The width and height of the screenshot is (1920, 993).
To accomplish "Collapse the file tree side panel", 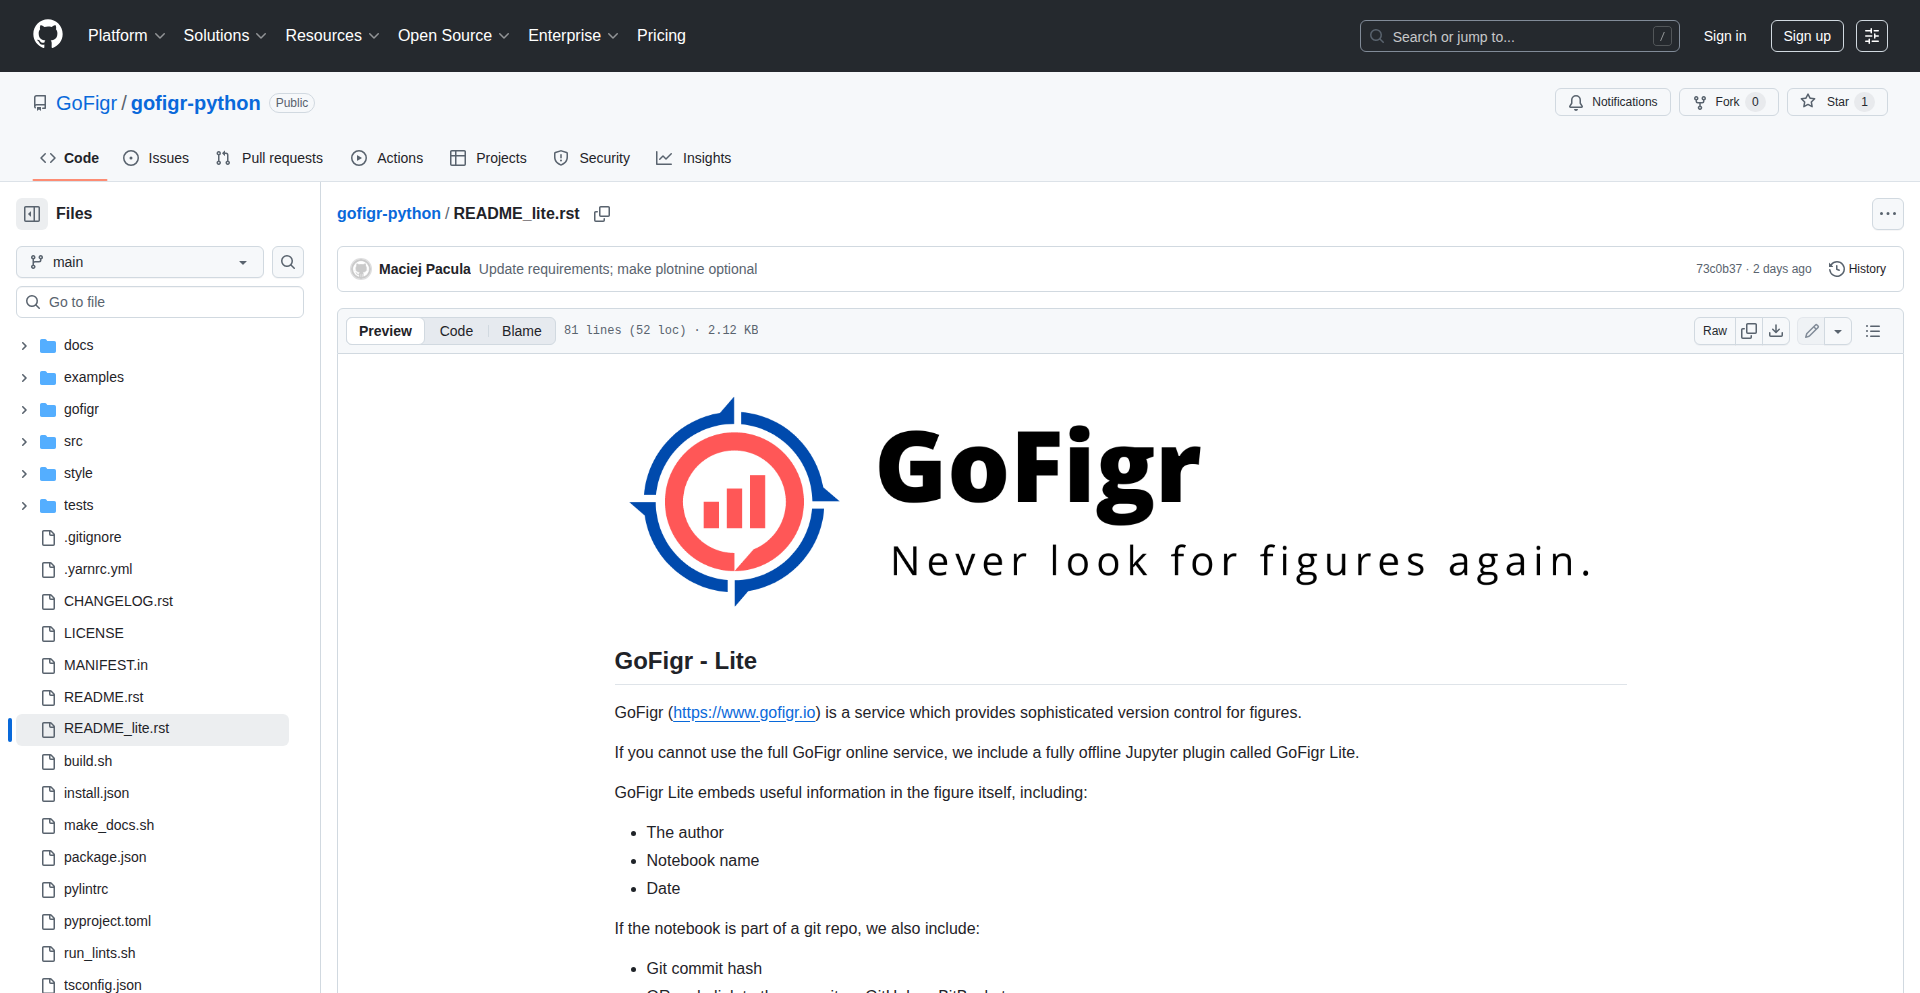I will point(32,214).
